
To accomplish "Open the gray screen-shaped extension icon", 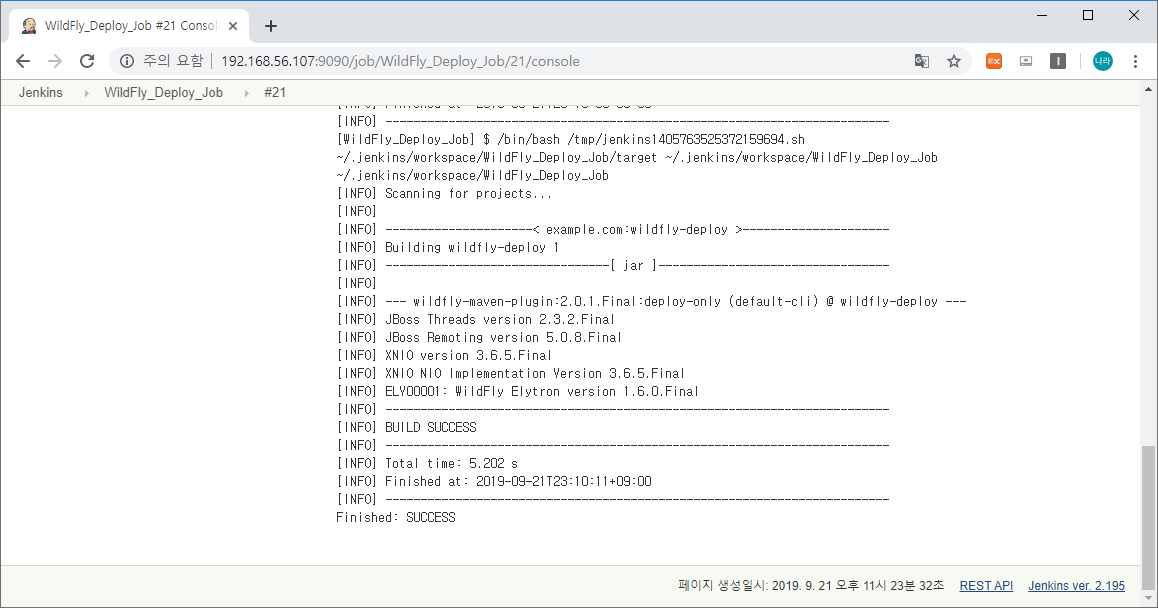I will [x=1026, y=61].
